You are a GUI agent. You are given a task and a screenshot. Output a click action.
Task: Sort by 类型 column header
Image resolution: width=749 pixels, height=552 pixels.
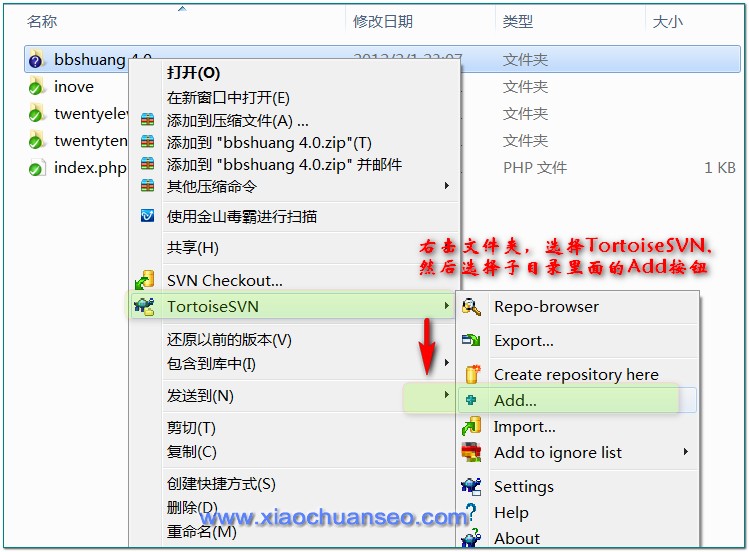[517, 21]
